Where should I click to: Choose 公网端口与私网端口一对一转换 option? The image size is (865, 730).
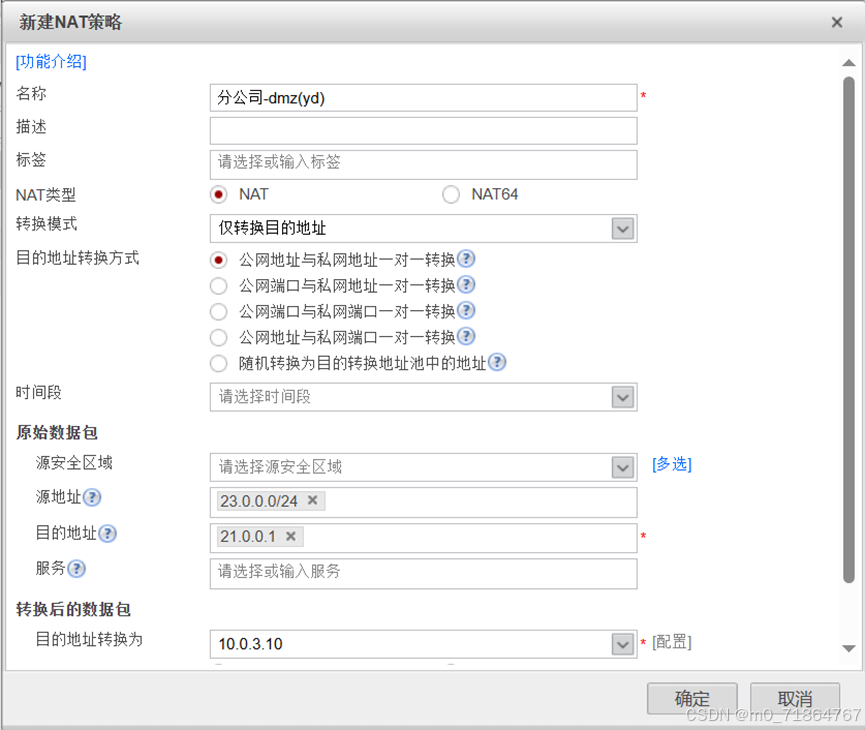(218, 312)
